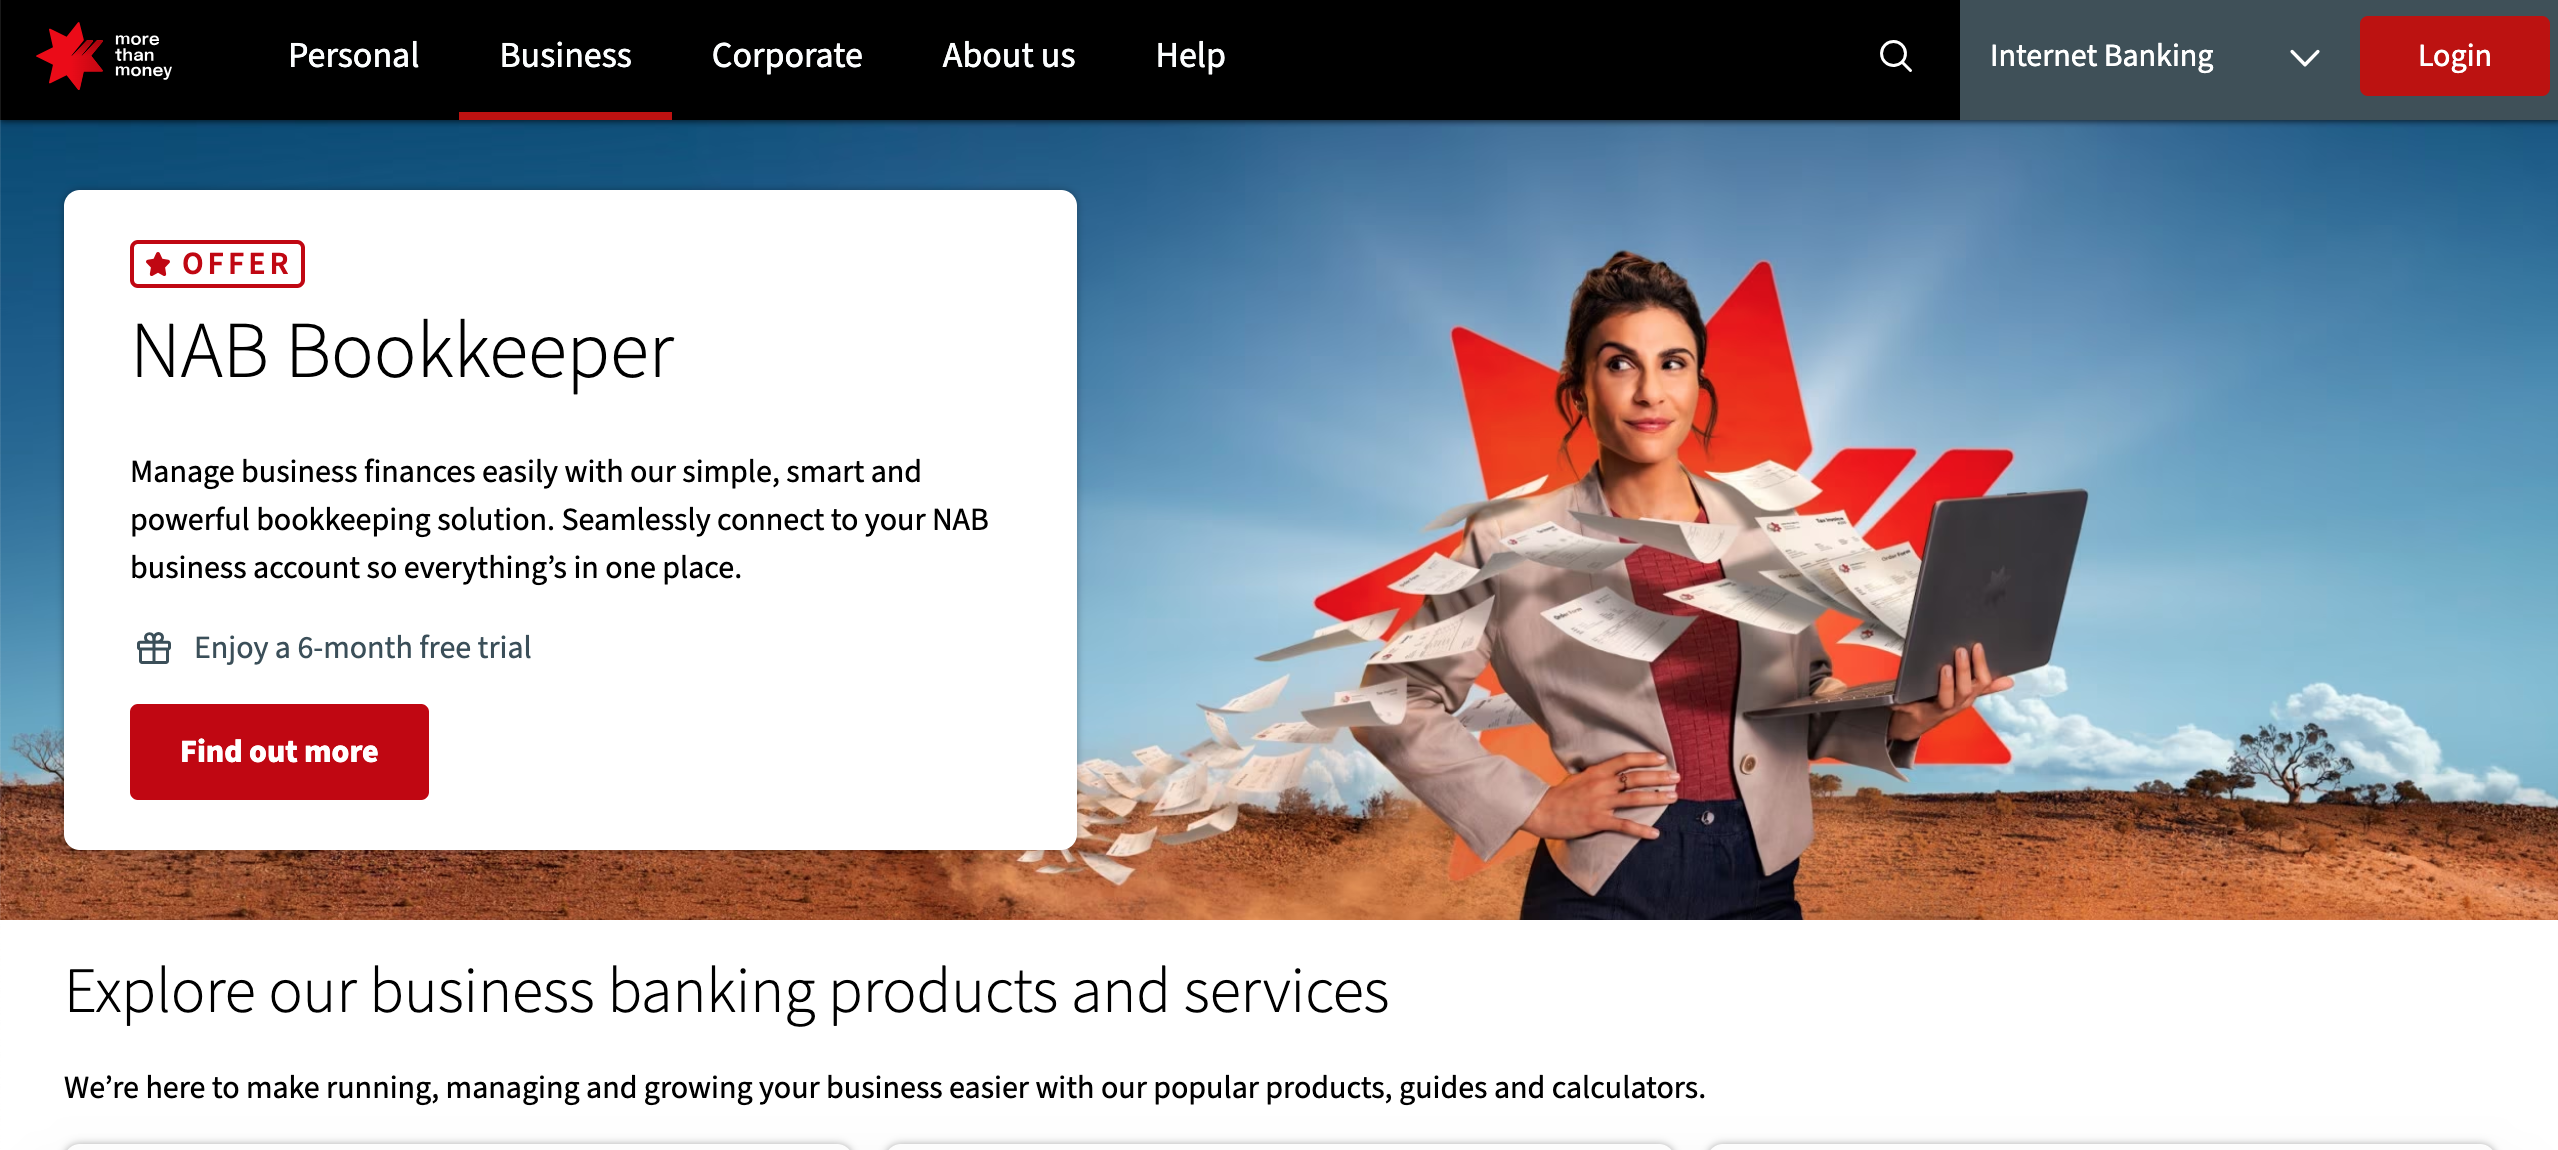Click the Login red button

coord(2454,54)
